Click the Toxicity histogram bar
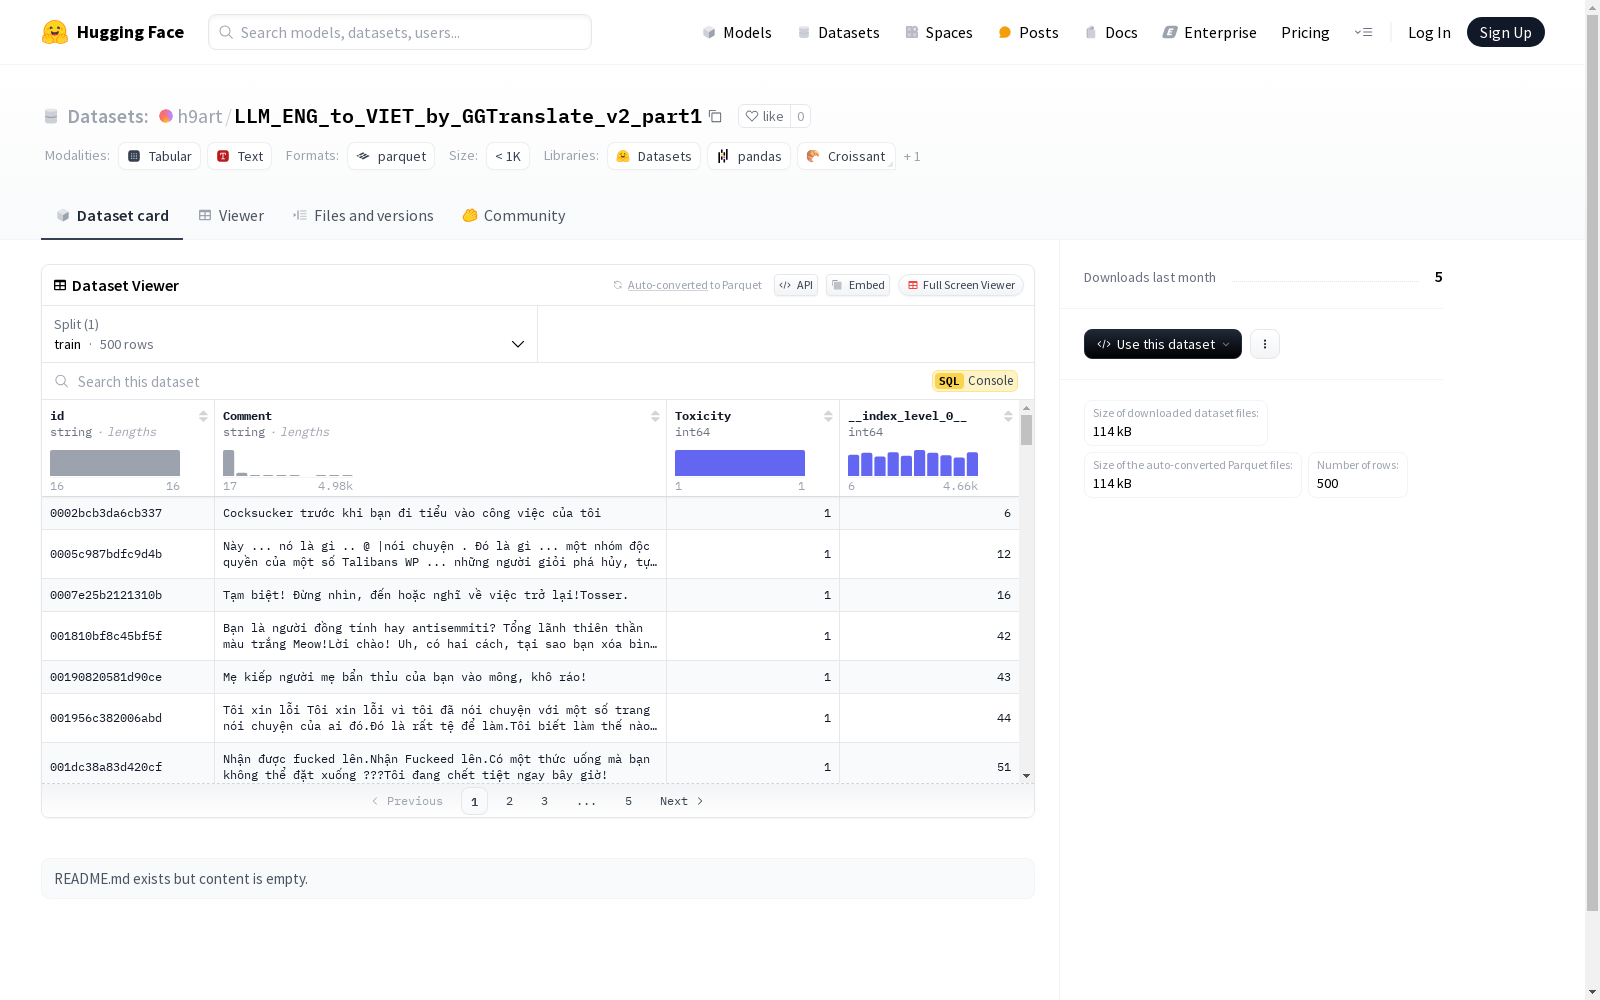The width and height of the screenshot is (1600, 1000). click(x=740, y=463)
